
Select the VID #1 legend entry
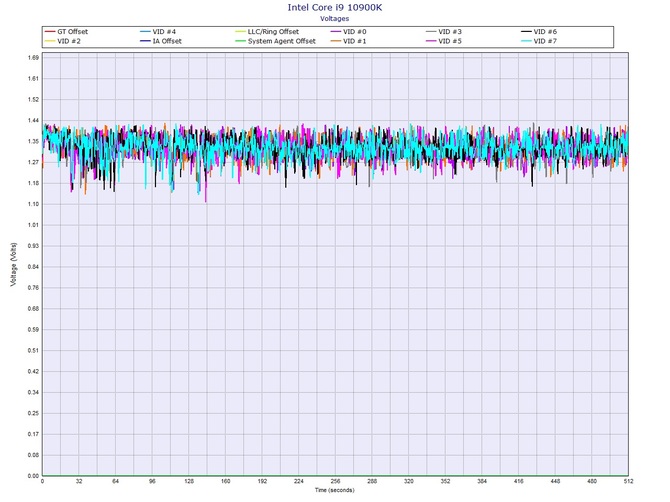point(348,41)
